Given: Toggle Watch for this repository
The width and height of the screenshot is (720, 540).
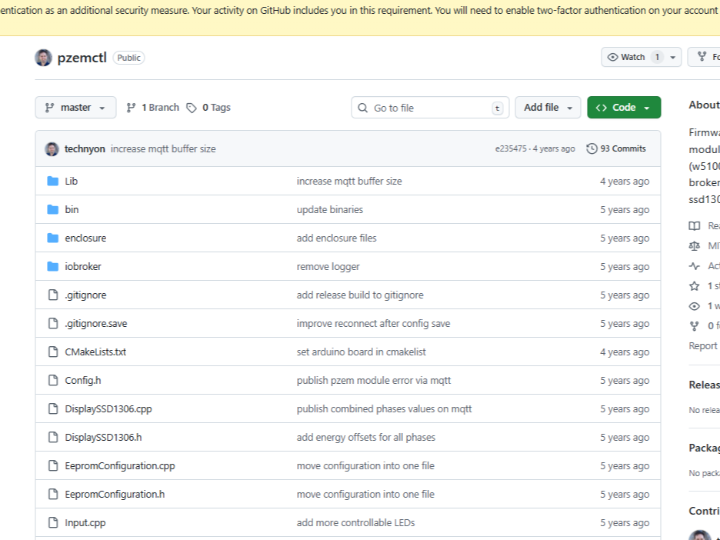Looking at the screenshot, I should click(628, 58).
